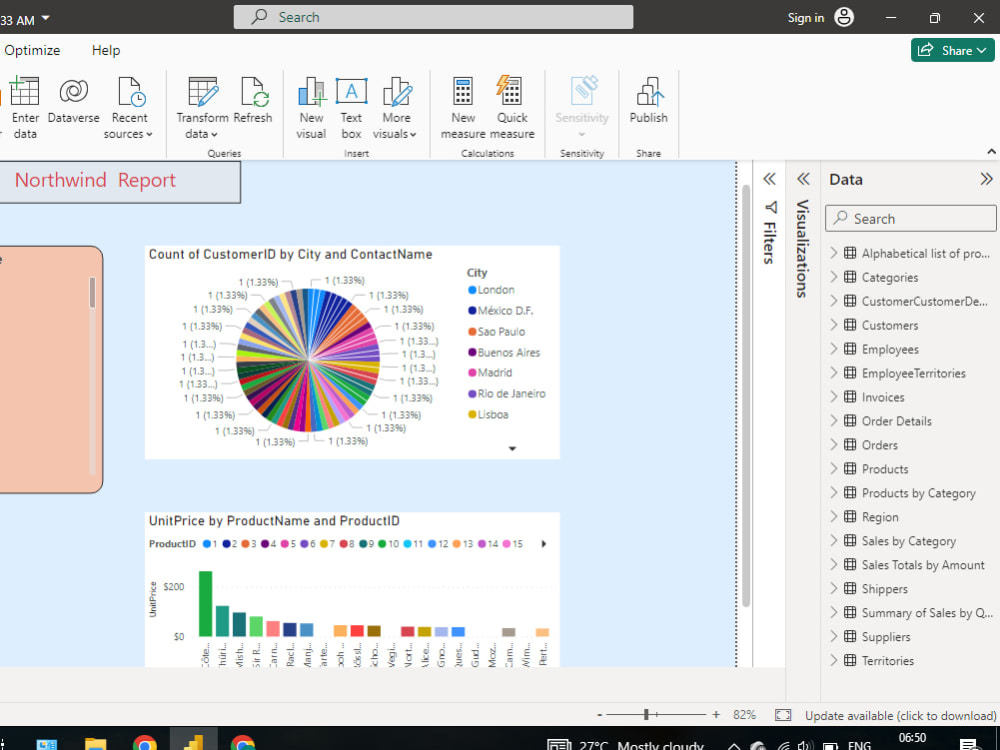Create a Quick measure

(512, 108)
